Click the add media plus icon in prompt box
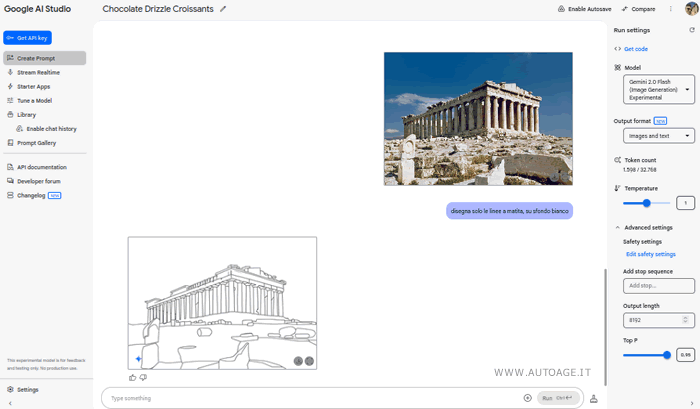 (x=527, y=398)
